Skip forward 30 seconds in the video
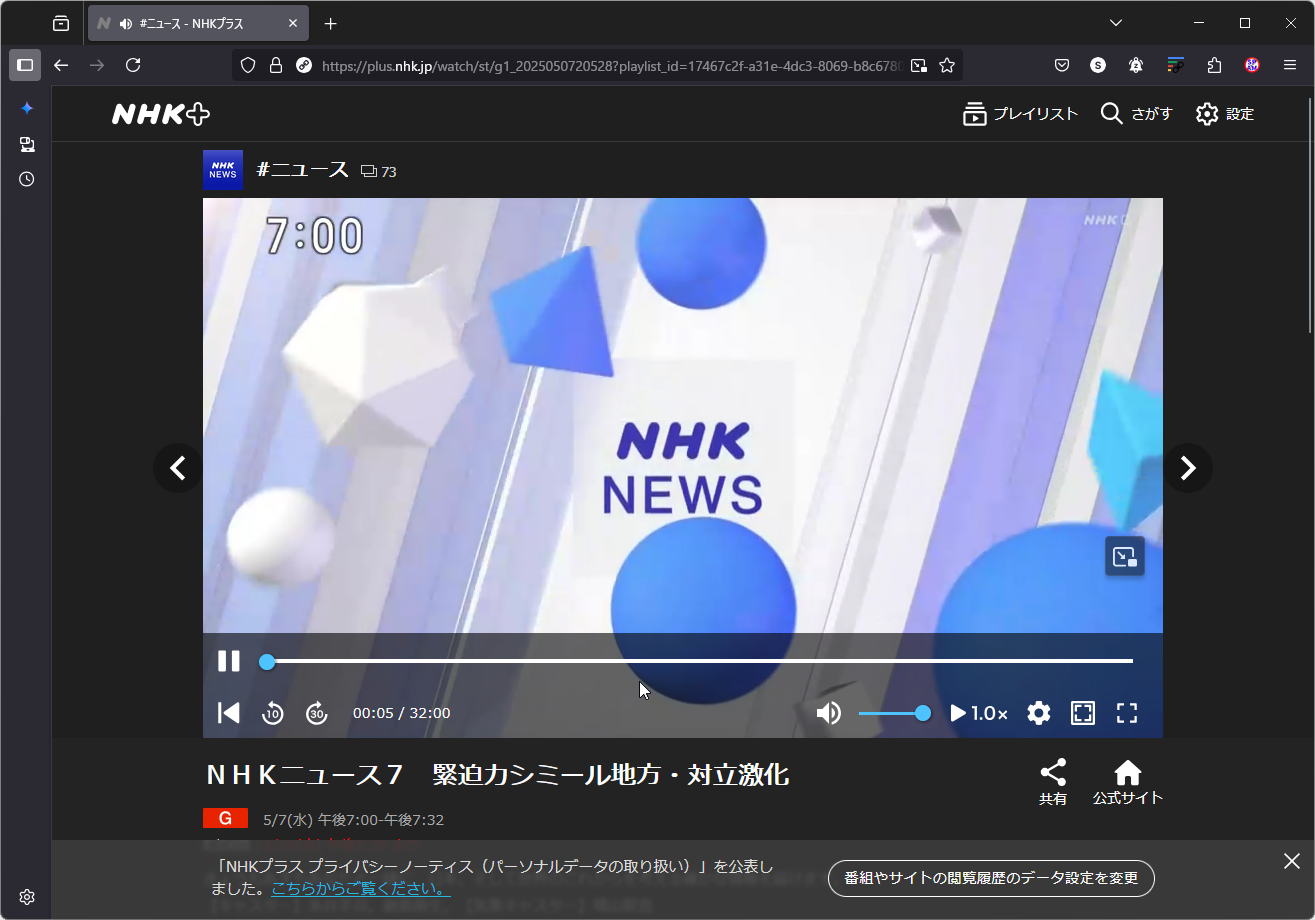Image resolution: width=1315 pixels, height=920 pixels. tap(316, 713)
